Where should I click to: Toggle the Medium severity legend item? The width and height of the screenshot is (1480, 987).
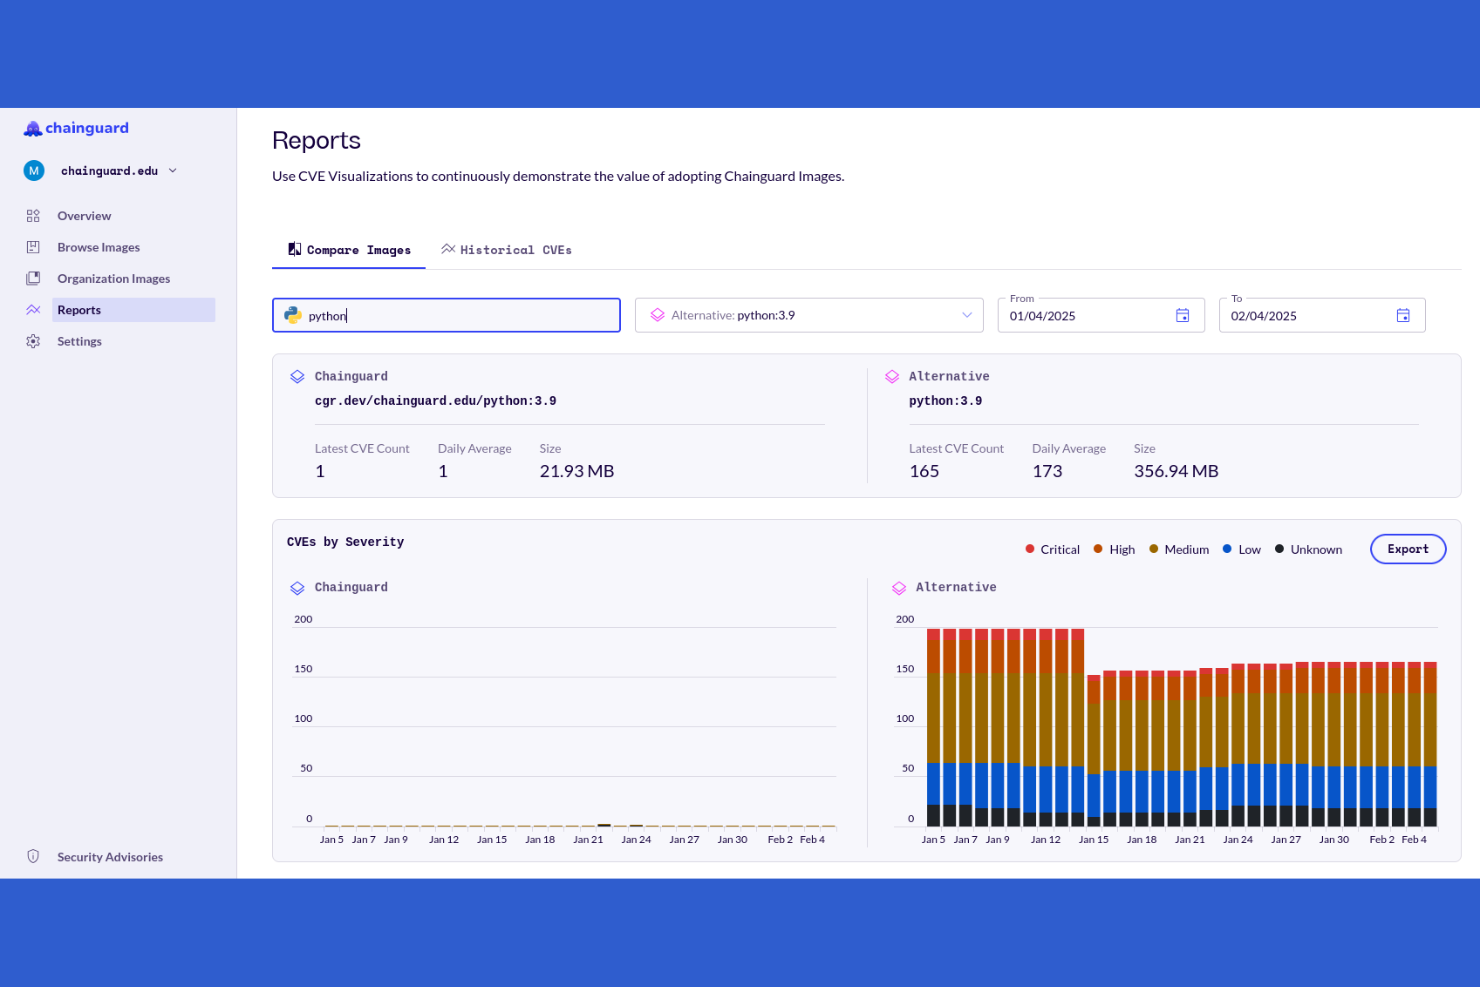(x=1179, y=549)
